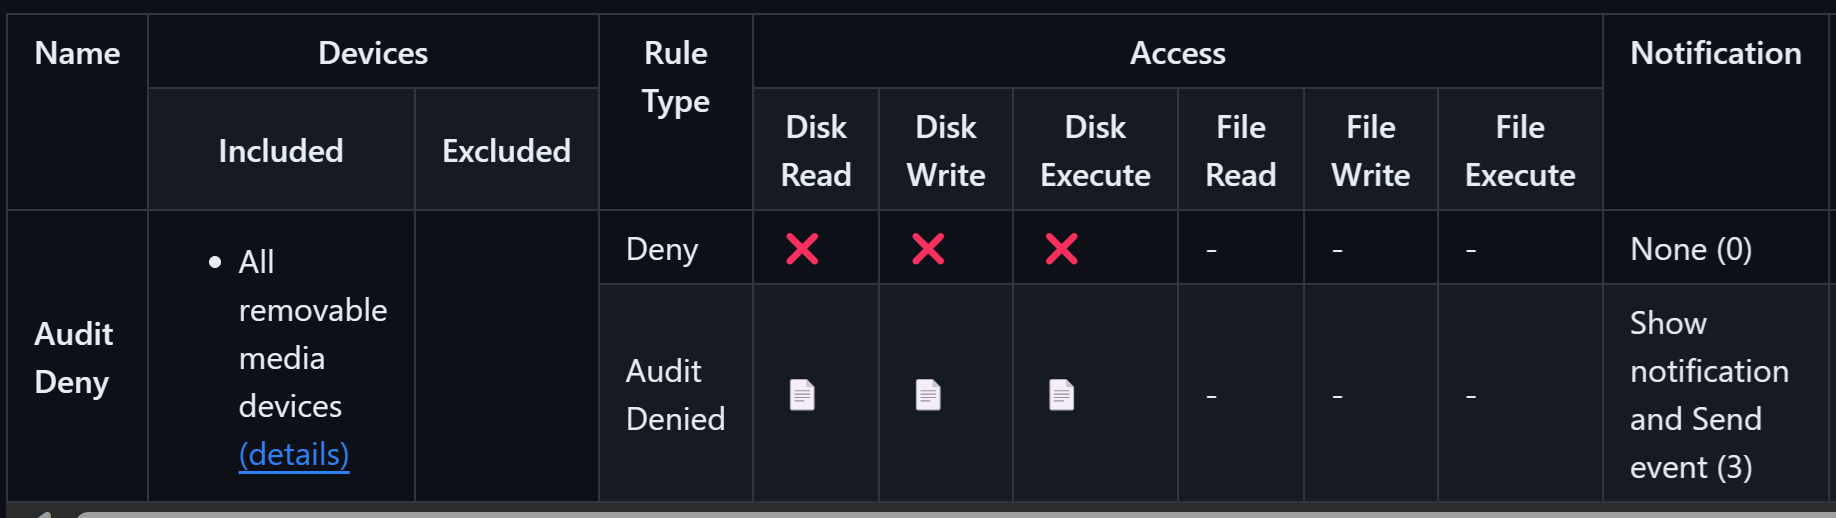Click the red X under Disk Write

point(928,248)
